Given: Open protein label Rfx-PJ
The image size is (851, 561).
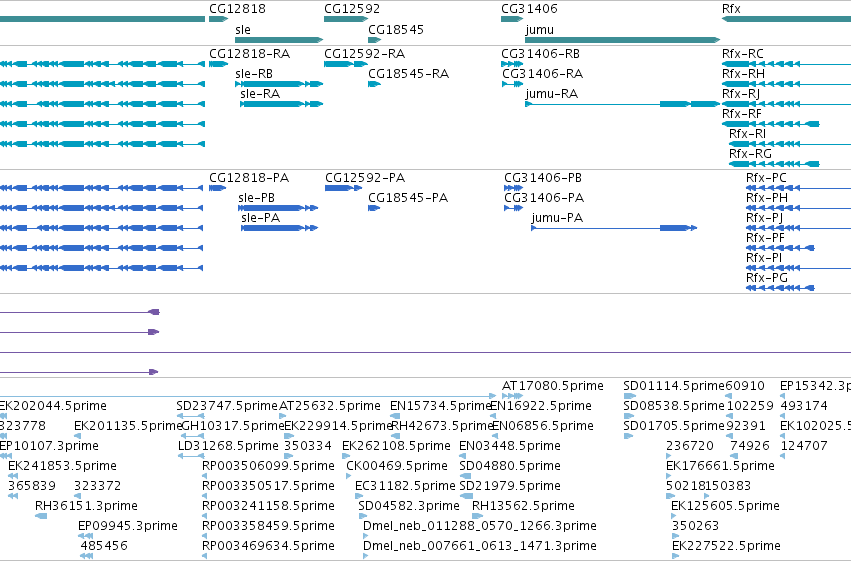Looking at the screenshot, I should [x=764, y=218].
